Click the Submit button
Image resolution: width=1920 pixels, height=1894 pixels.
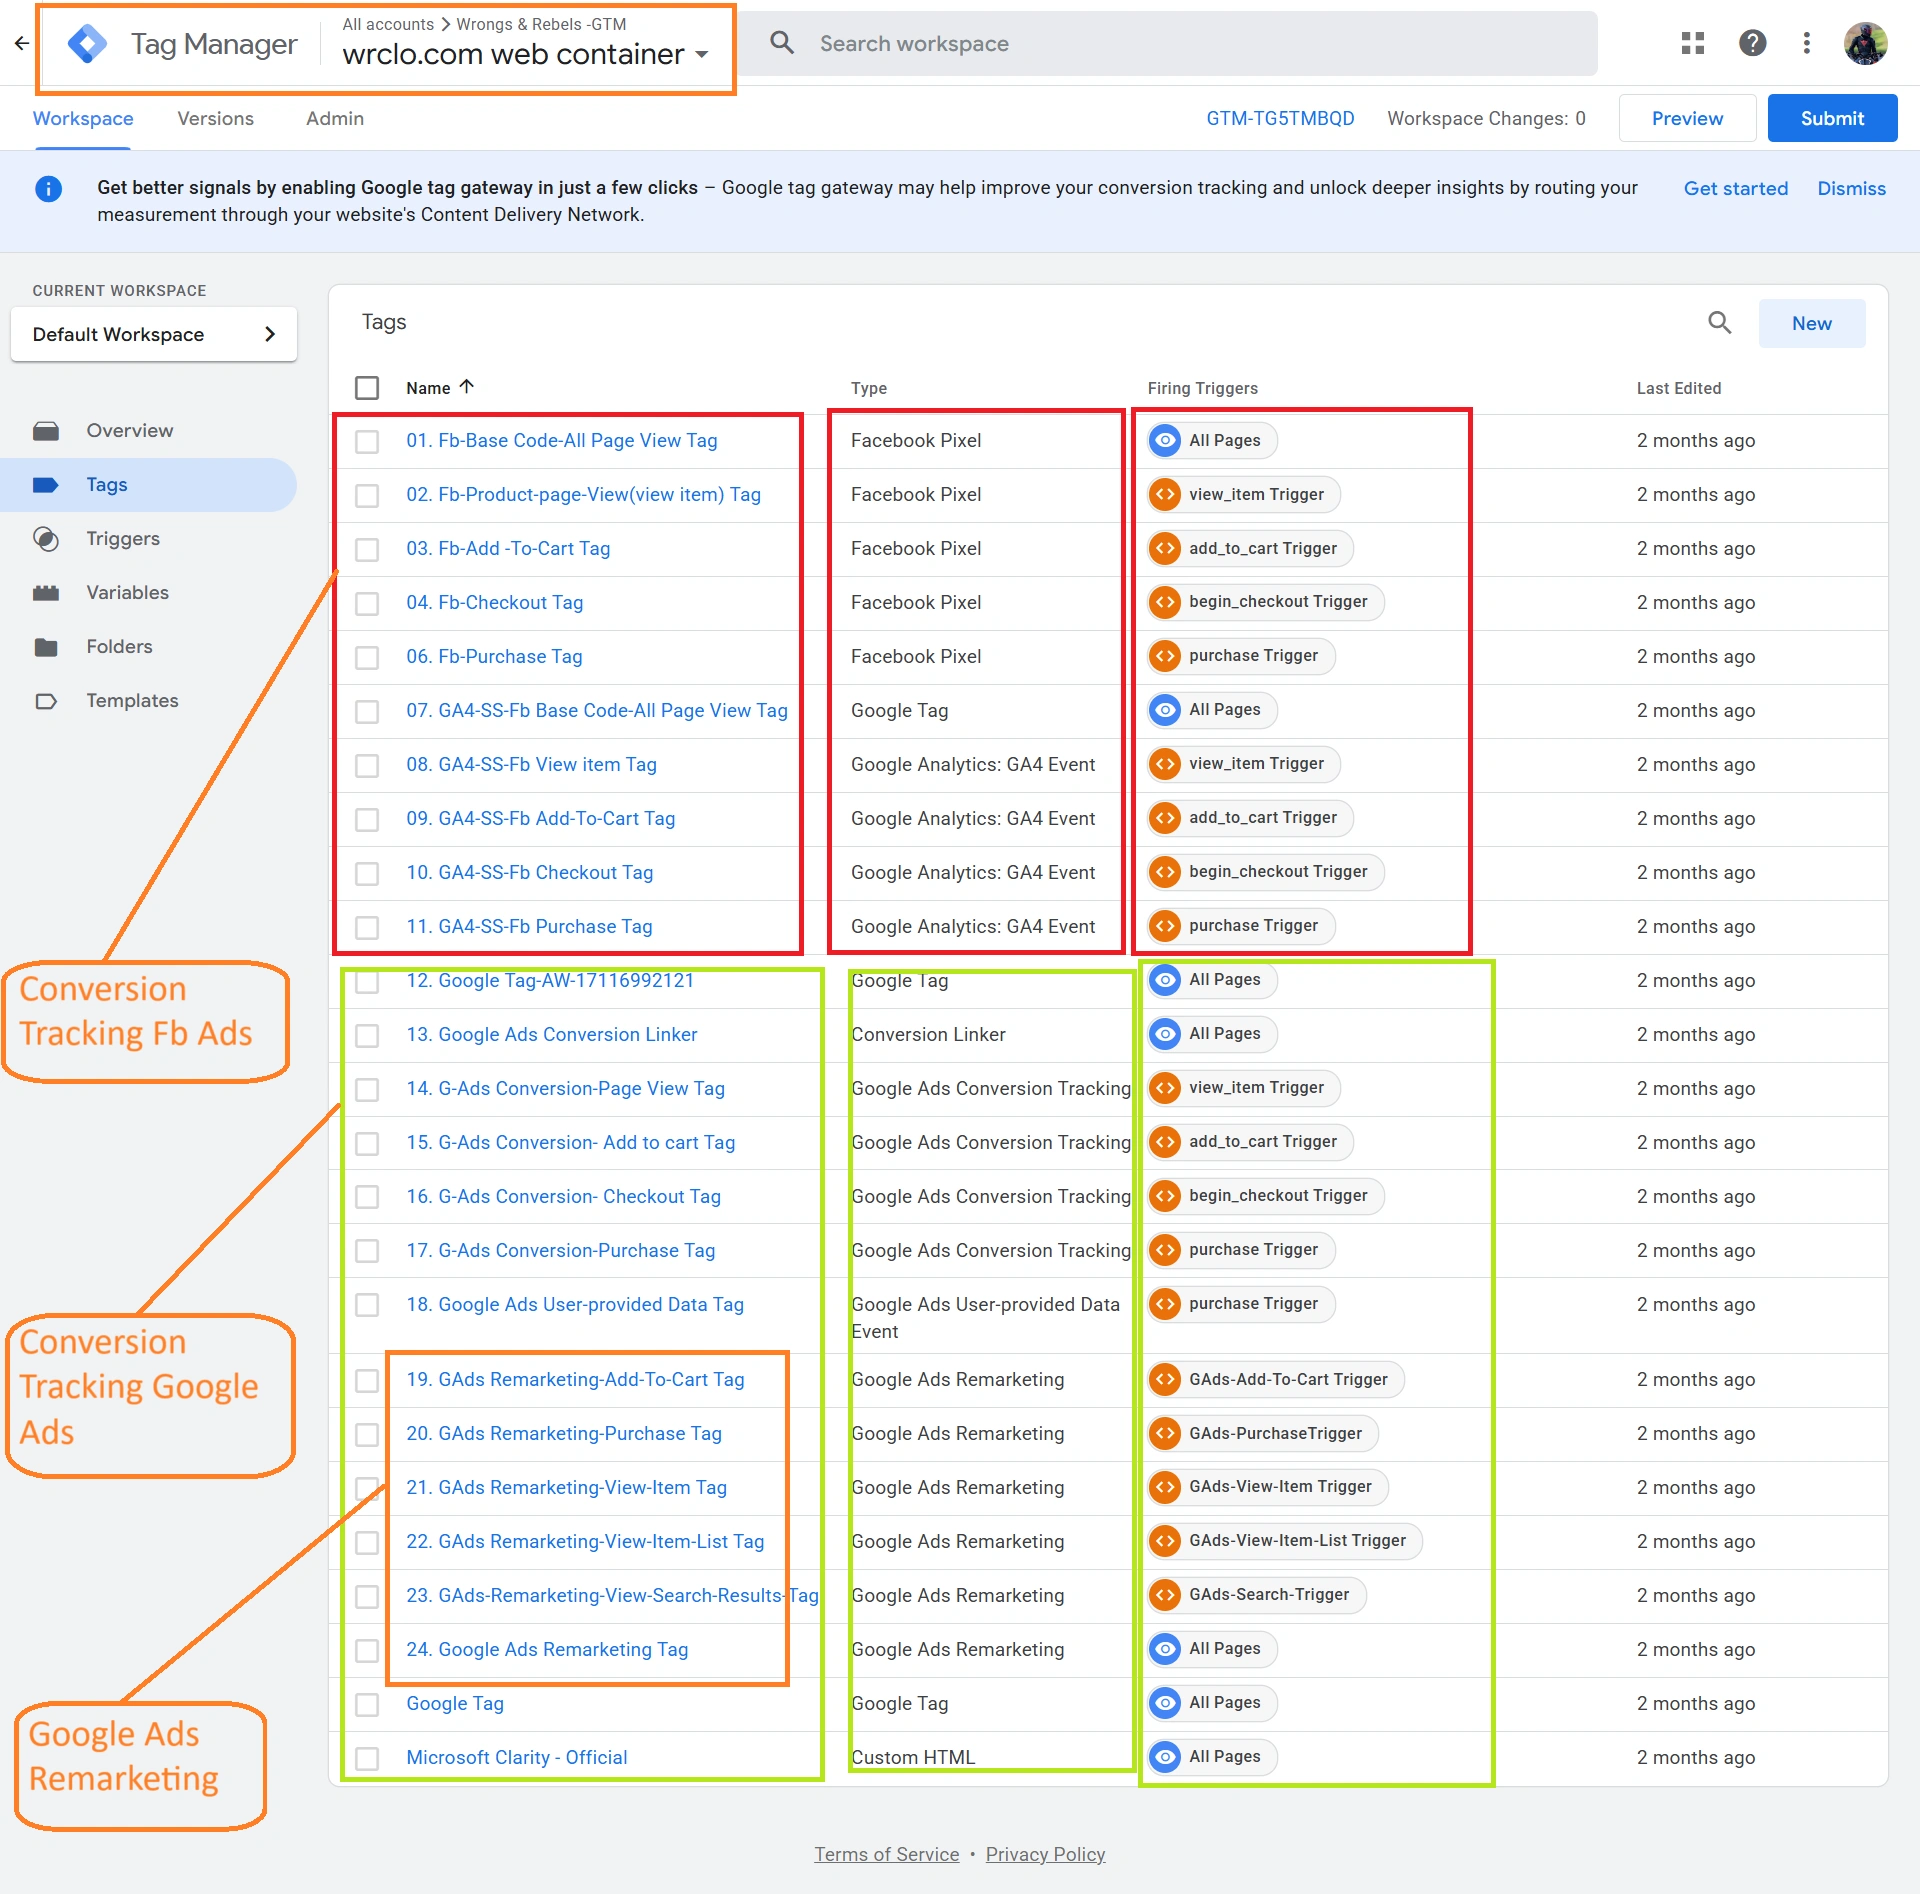pos(1831,117)
